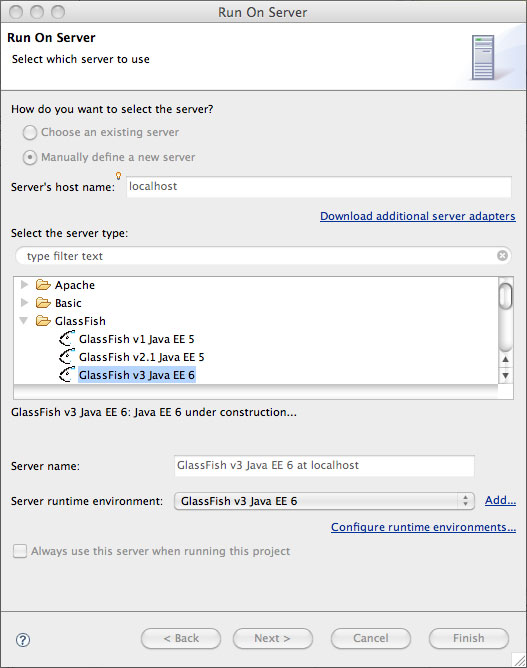This screenshot has width=527, height=668.
Task: Open the Server runtime environment dropdown
Action: pos(324,501)
